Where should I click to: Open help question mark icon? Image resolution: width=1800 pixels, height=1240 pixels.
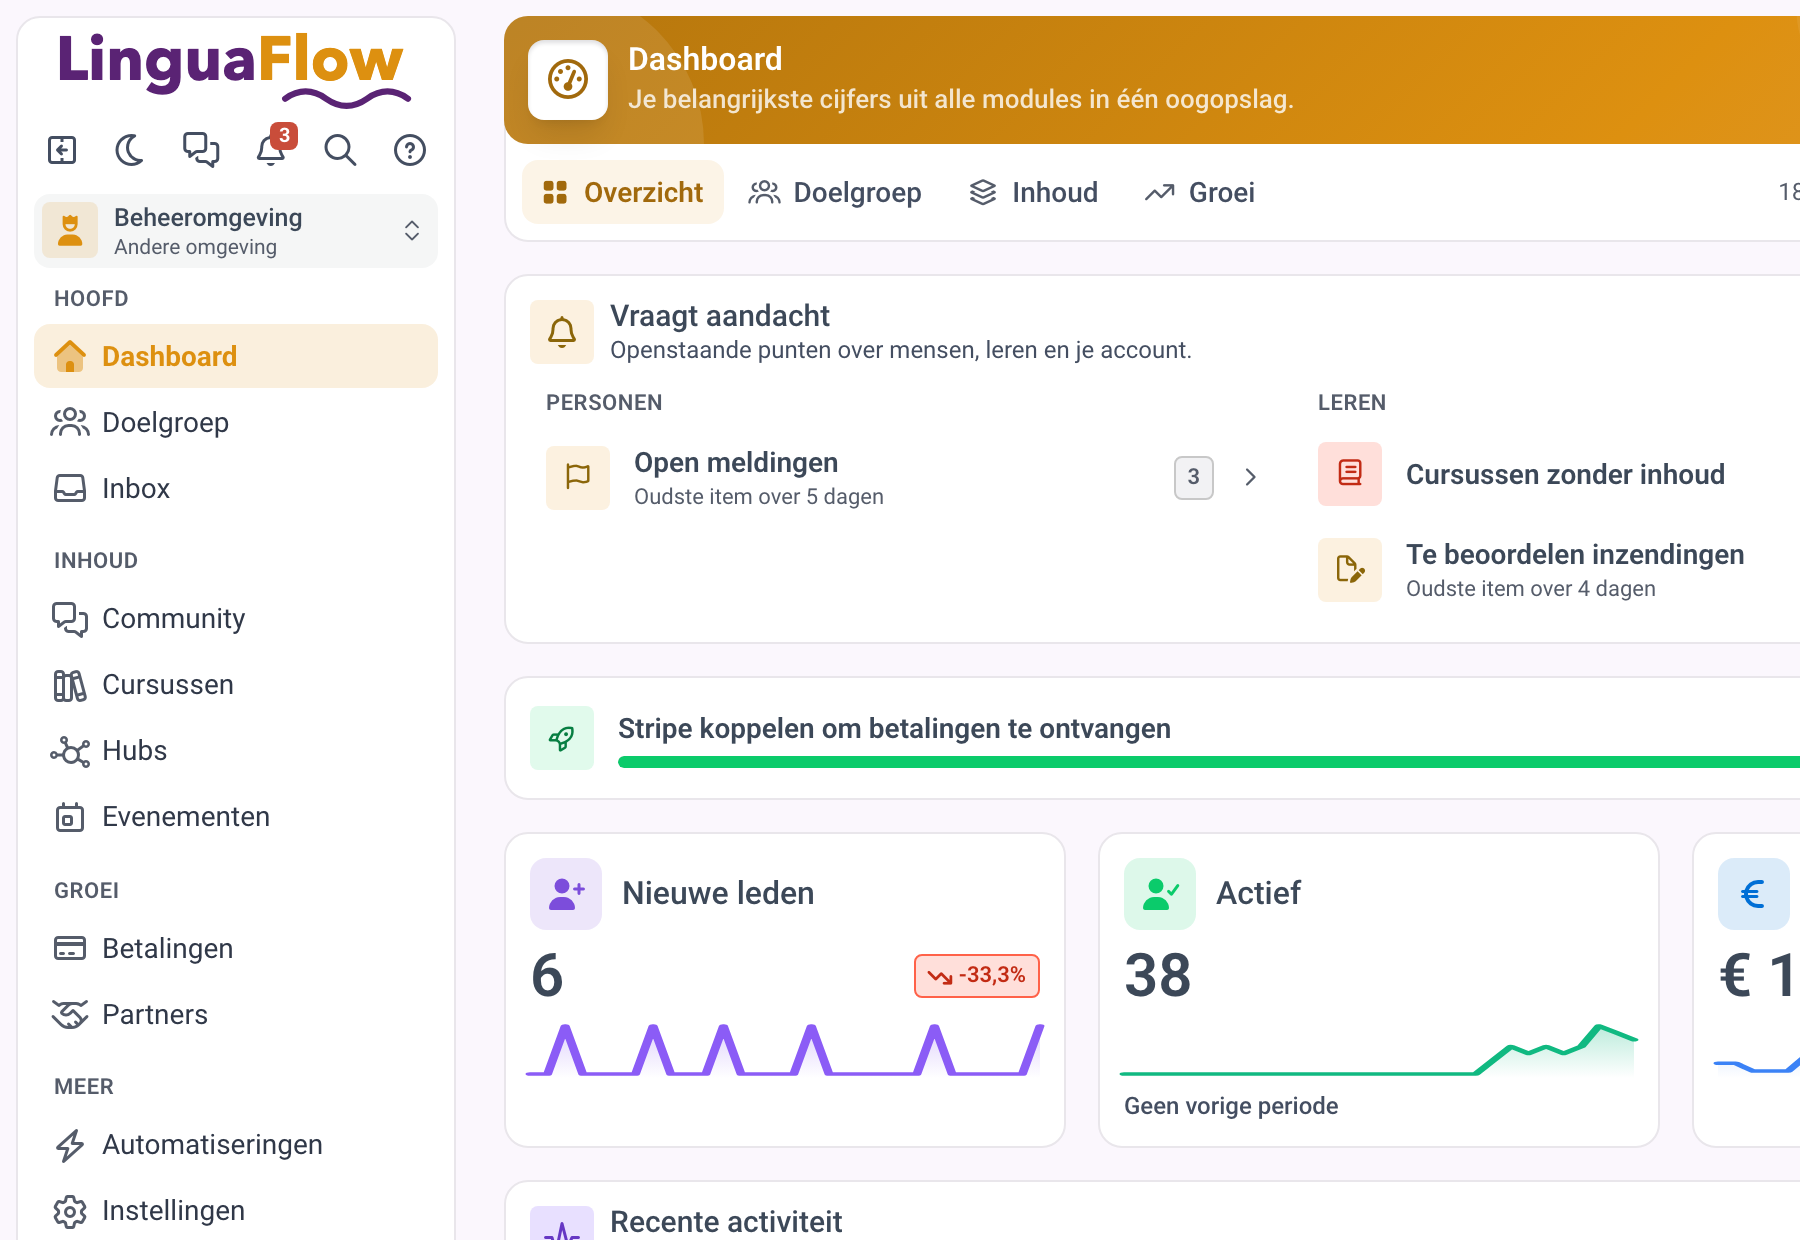coord(410,150)
